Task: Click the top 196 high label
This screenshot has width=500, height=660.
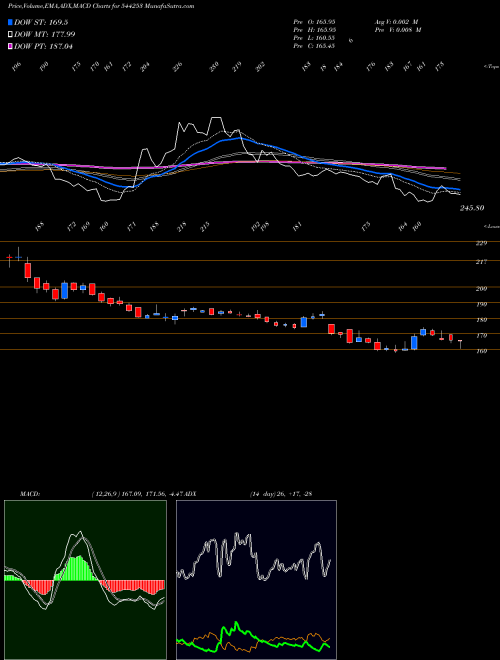Action: click(x=17, y=67)
